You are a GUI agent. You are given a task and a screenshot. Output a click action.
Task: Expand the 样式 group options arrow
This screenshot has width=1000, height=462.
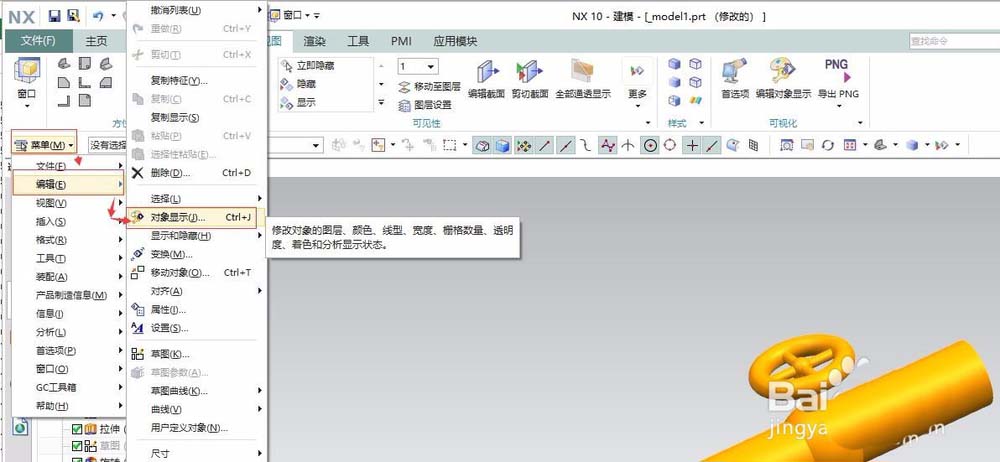(x=702, y=123)
